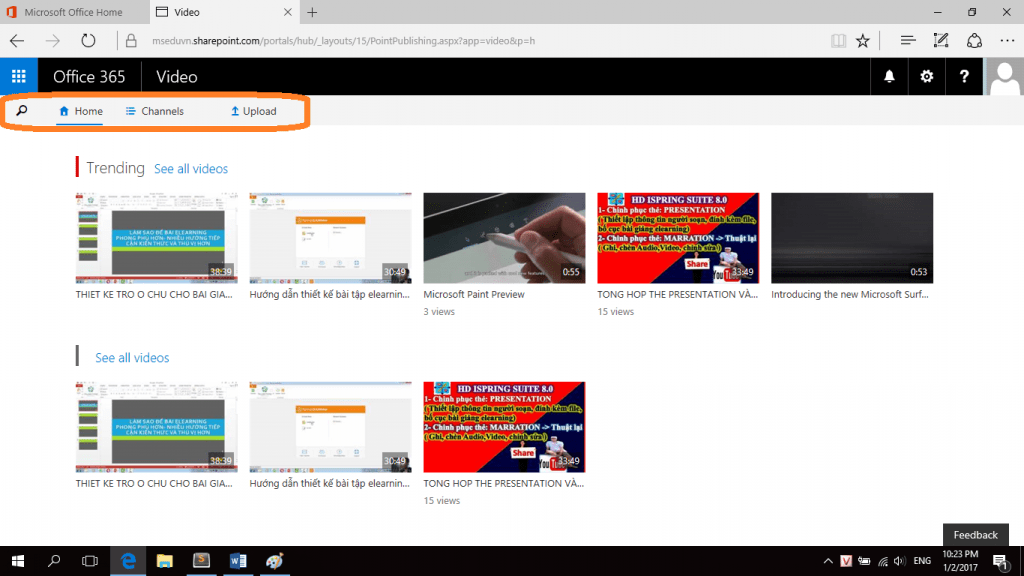This screenshot has width=1024, height=576.
Task: Open the browser More actions ellipsis
Action: pyautogui.click(x=1007, y=40)
